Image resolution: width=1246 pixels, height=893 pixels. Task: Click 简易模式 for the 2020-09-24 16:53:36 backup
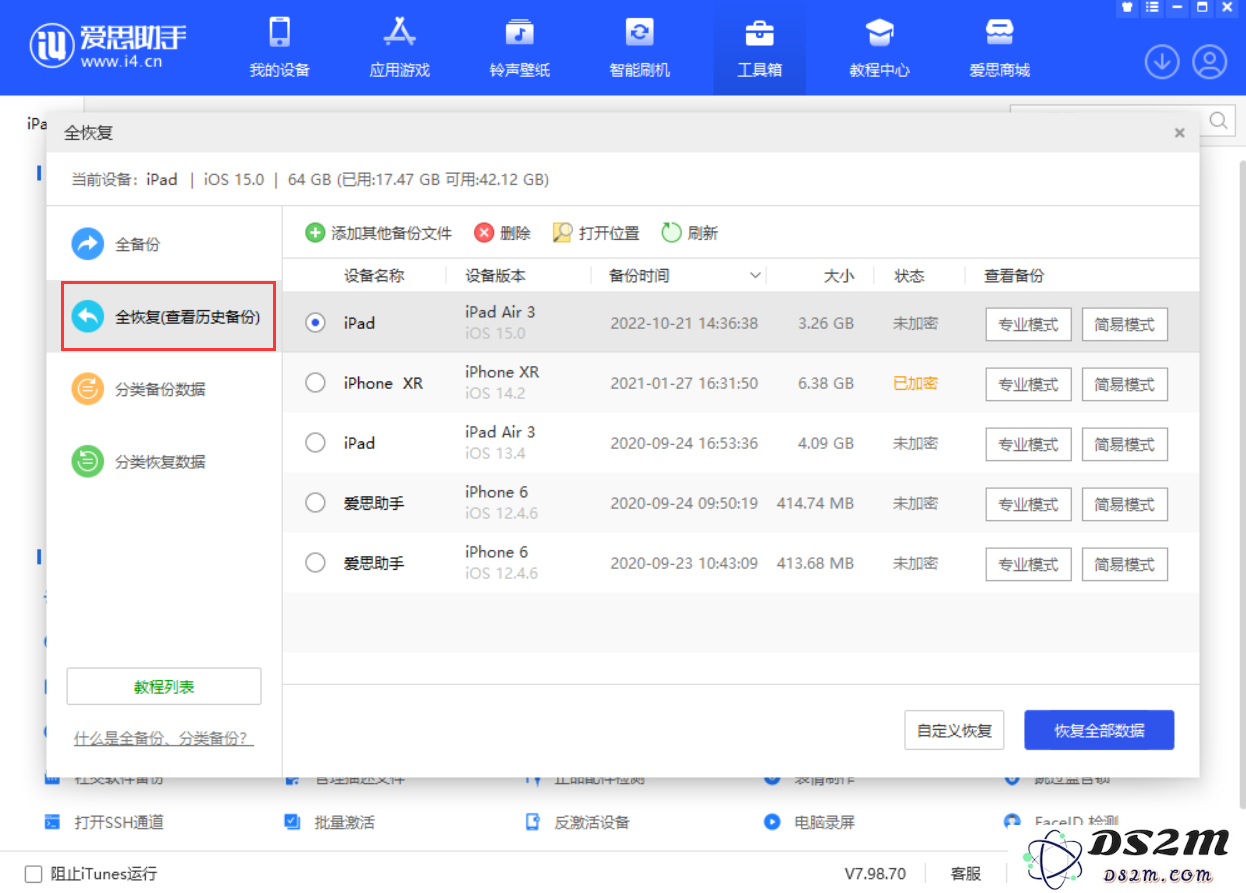pos(1124,444)
